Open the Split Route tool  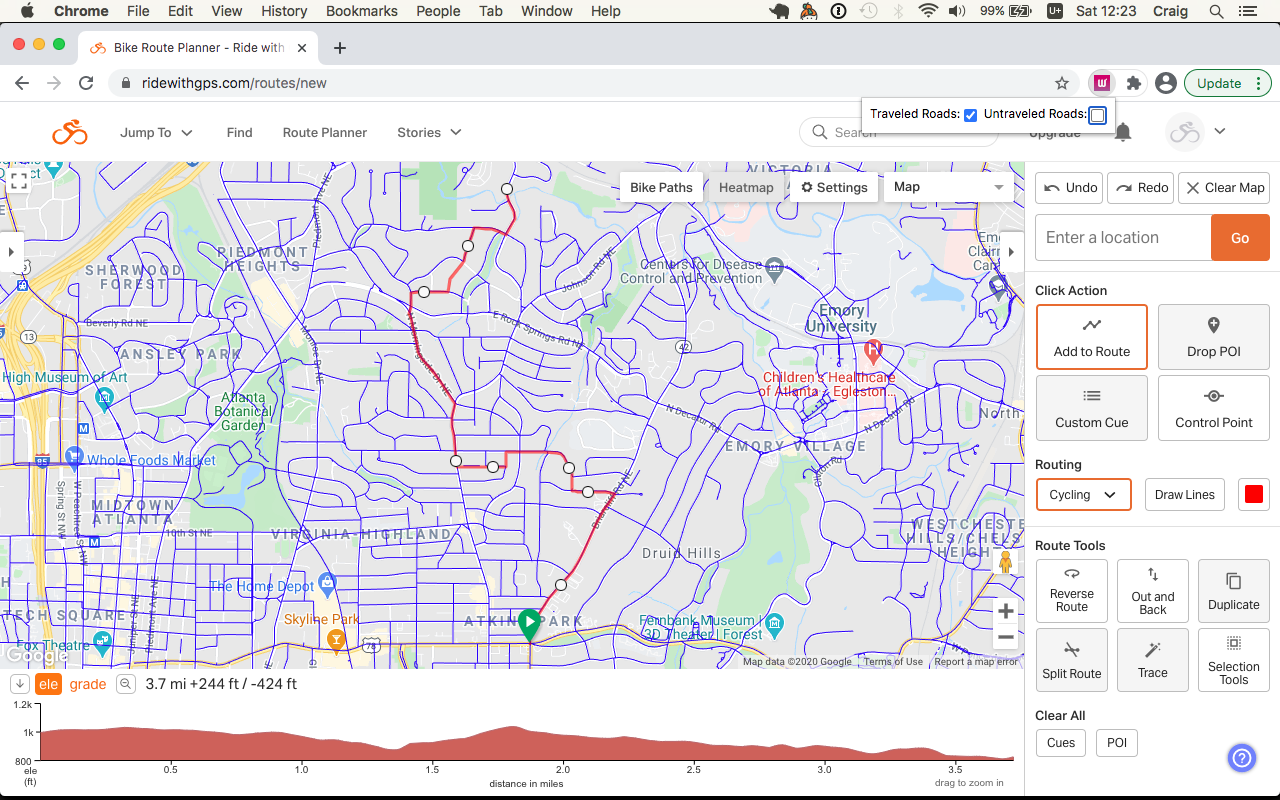pyautogui.click(x=1071, y=660)
